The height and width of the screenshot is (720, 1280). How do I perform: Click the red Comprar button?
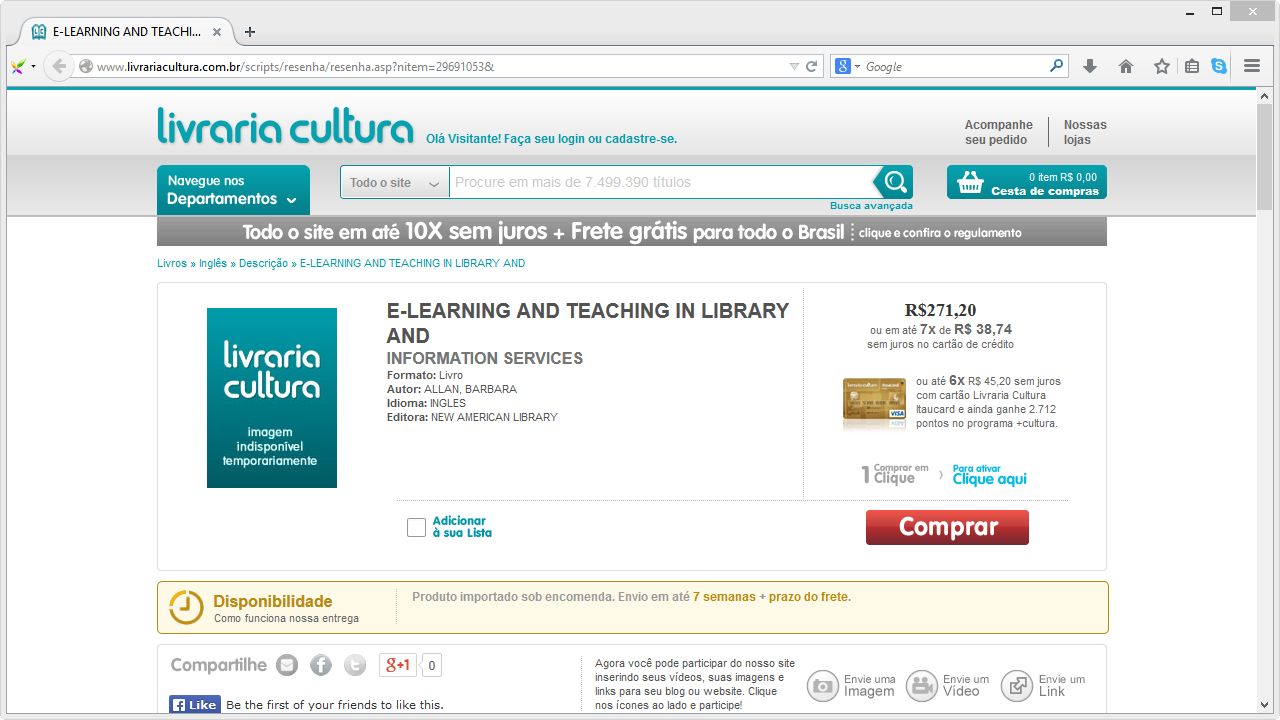947,527
